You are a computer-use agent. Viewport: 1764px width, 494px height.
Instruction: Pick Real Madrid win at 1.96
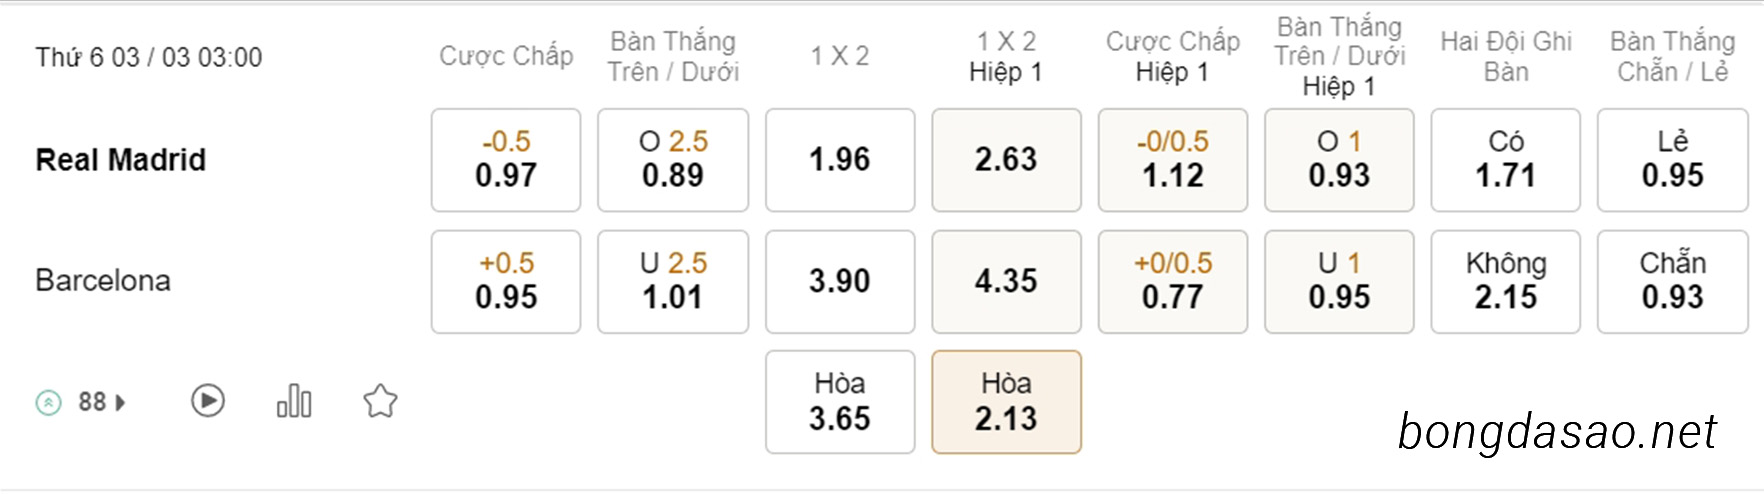tap(840, 160)
